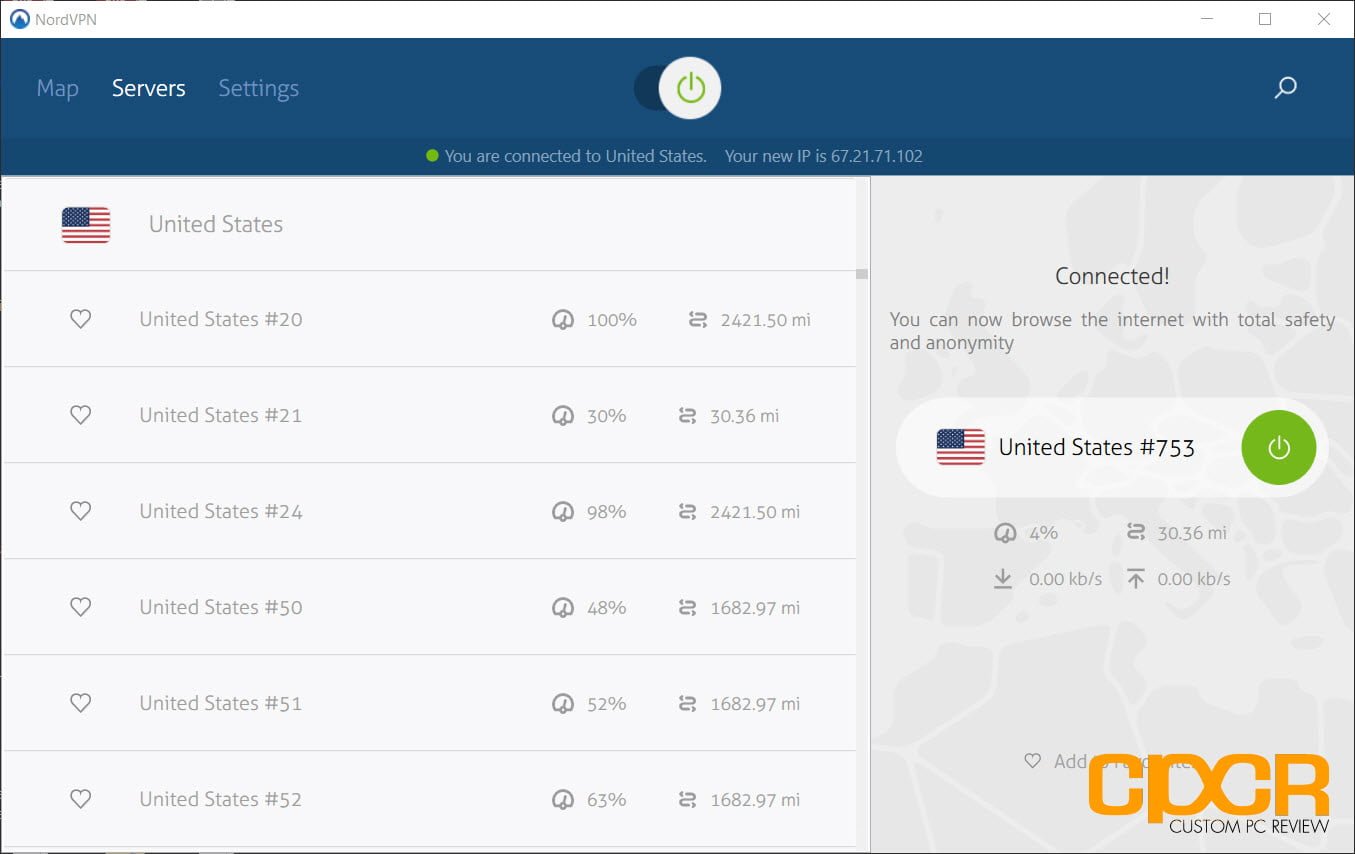This screenshot has height=854, width=1355.
Task: Open the Servers tab
Action: [148, 88]
